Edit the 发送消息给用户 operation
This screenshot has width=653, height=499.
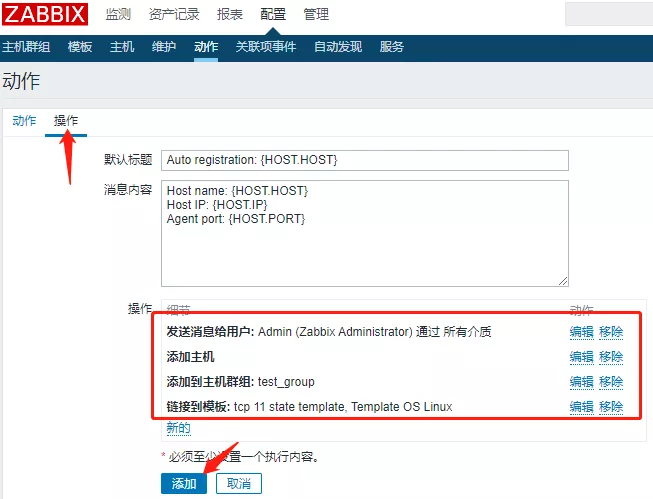581,332
